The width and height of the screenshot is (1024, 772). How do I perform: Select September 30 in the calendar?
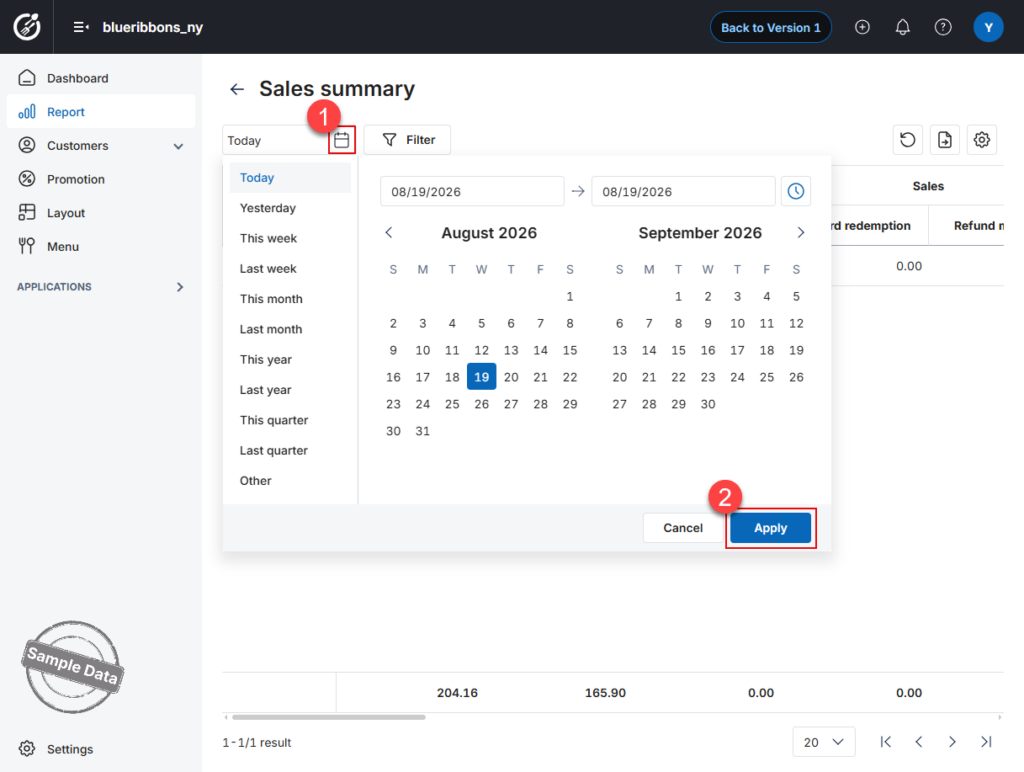coord(708,404)
